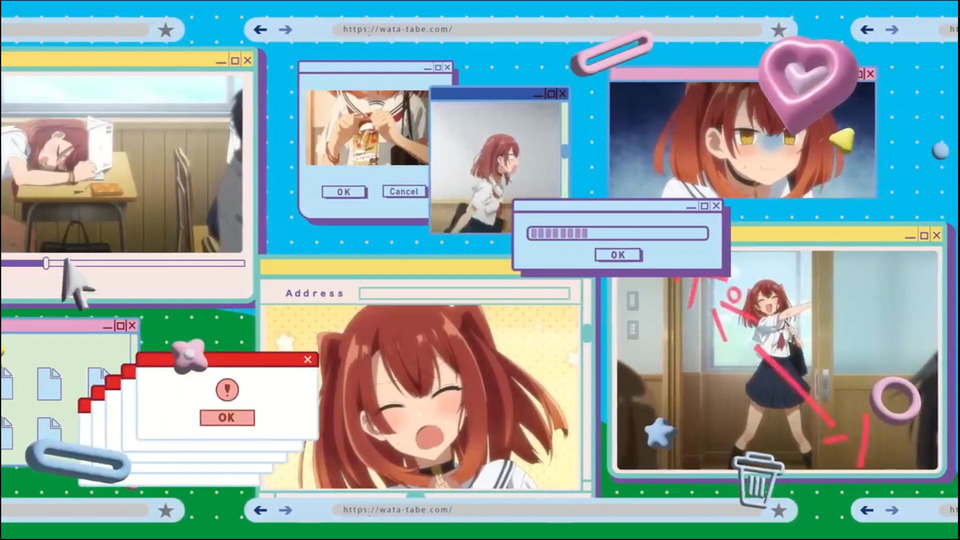Minimize the waving girl yellow-titled window

[x=911, y=236]
